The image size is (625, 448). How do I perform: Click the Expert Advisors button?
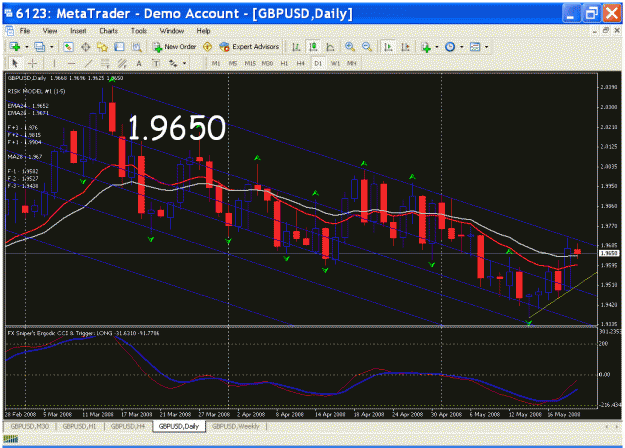coord(250,47)
